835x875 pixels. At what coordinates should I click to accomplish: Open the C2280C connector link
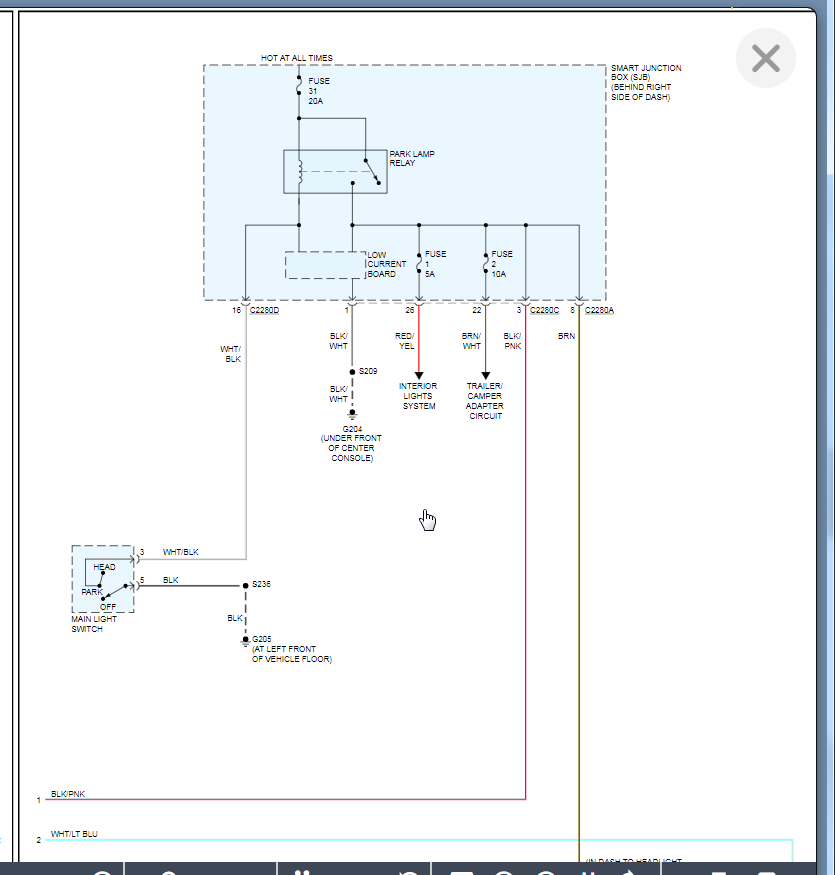click(x=544, y=310)
